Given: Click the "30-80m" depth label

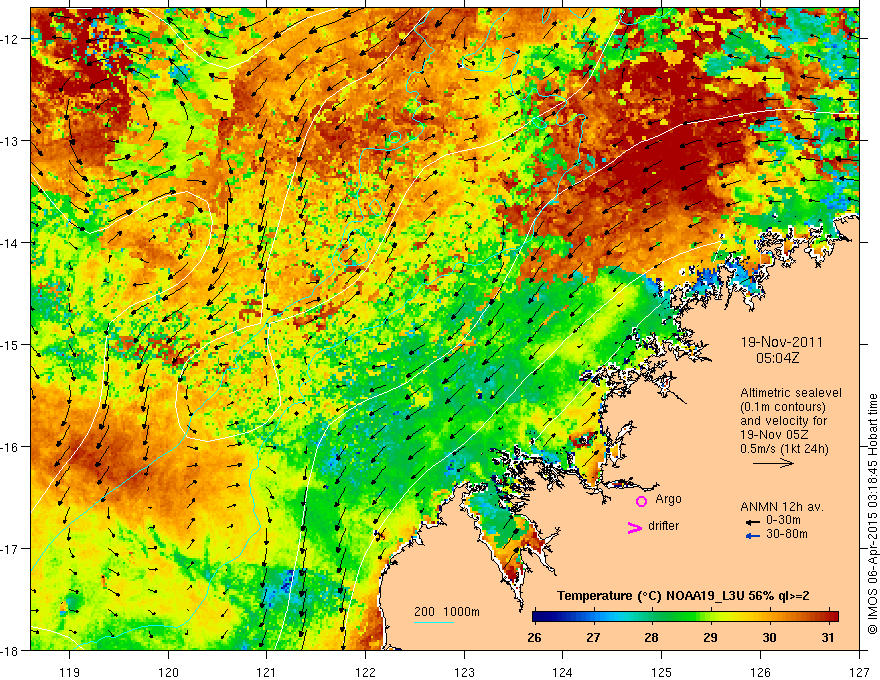Looking at the screenshot, I should pos(787,534).
